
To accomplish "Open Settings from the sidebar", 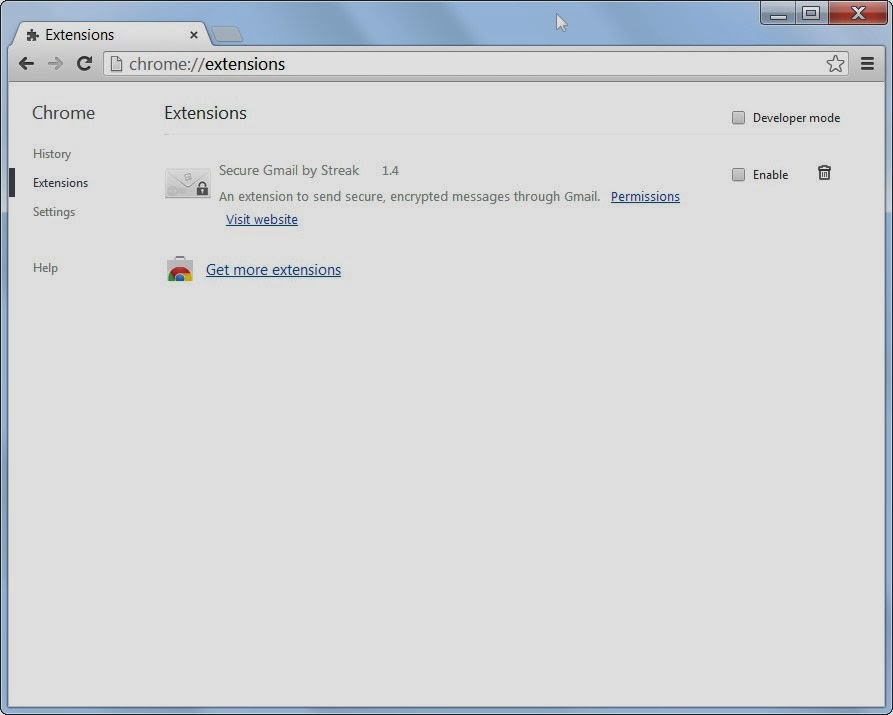I will pos(54,212).
